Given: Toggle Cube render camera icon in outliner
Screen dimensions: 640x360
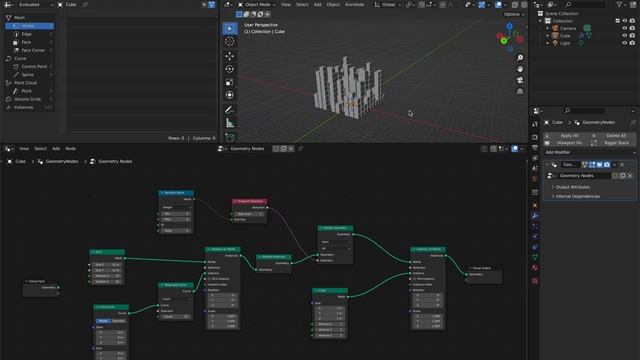Looking at the screenshot, I should pyautogui.click(x=632, y=36).
